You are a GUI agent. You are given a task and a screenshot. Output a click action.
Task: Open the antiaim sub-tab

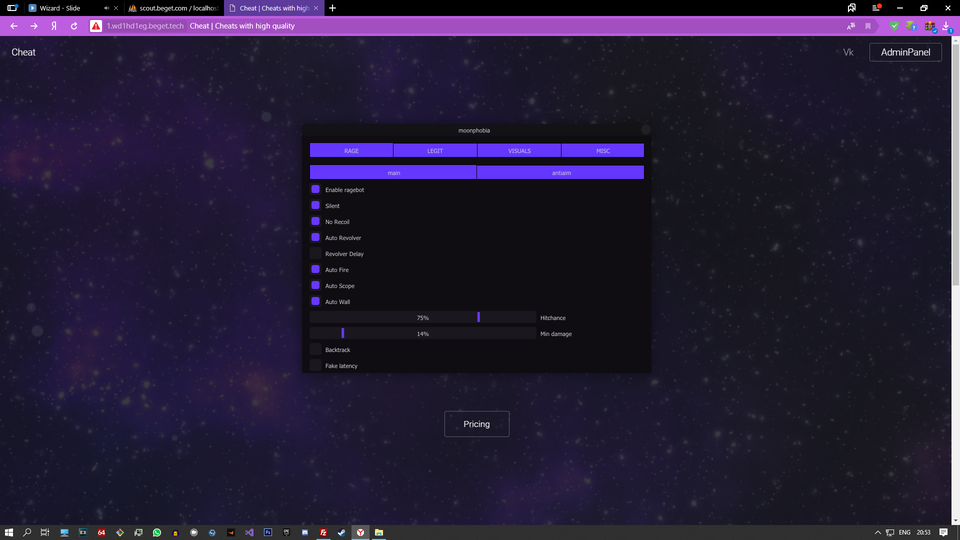click(560, 173)
